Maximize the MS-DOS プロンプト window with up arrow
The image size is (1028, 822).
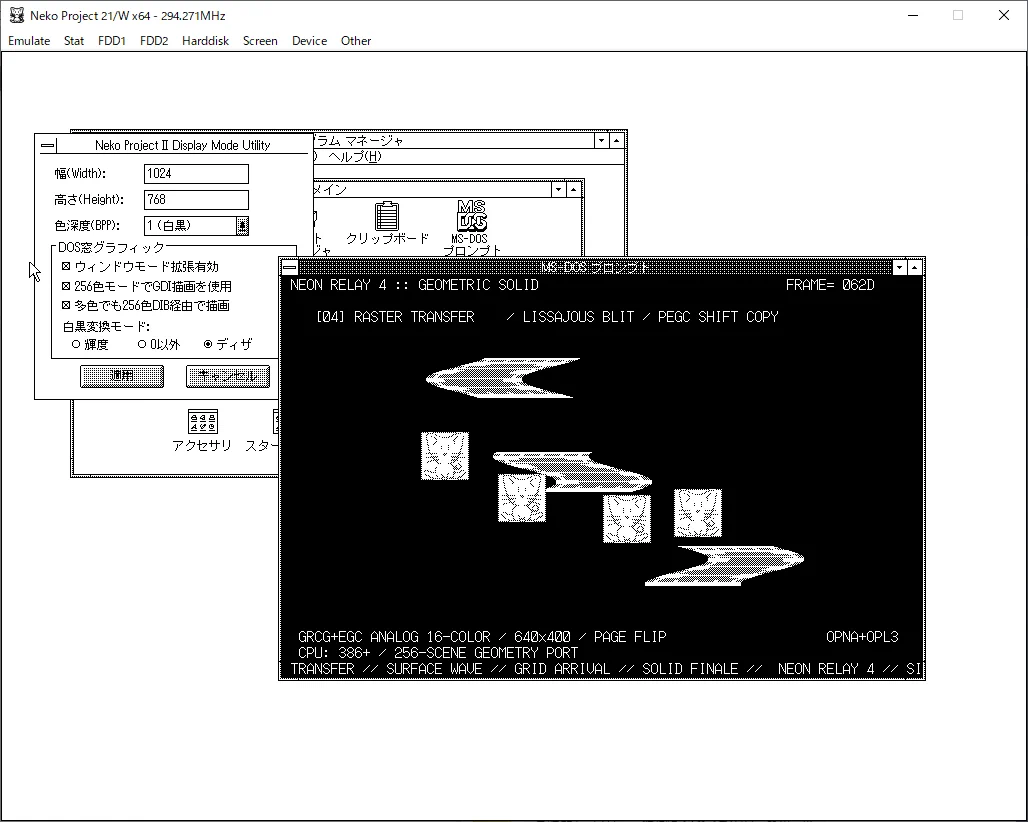tap(915, 267)
